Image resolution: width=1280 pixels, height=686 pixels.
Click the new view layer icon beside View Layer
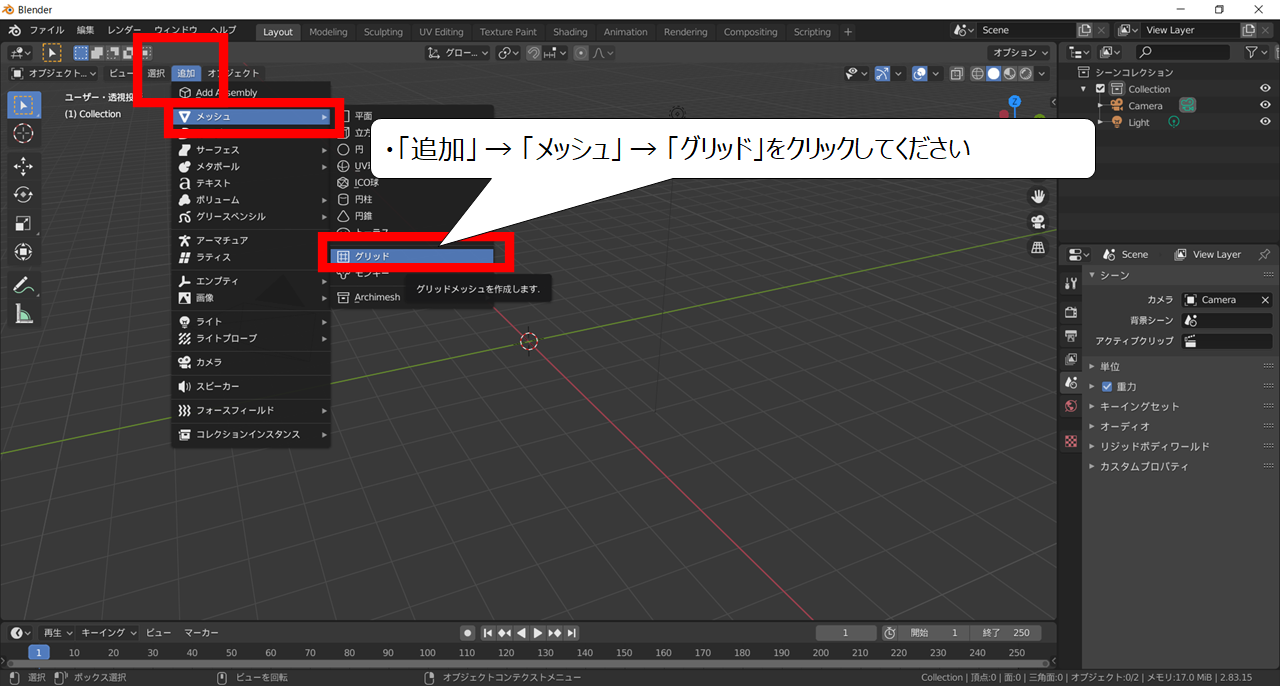click(x=1247, y=30)
